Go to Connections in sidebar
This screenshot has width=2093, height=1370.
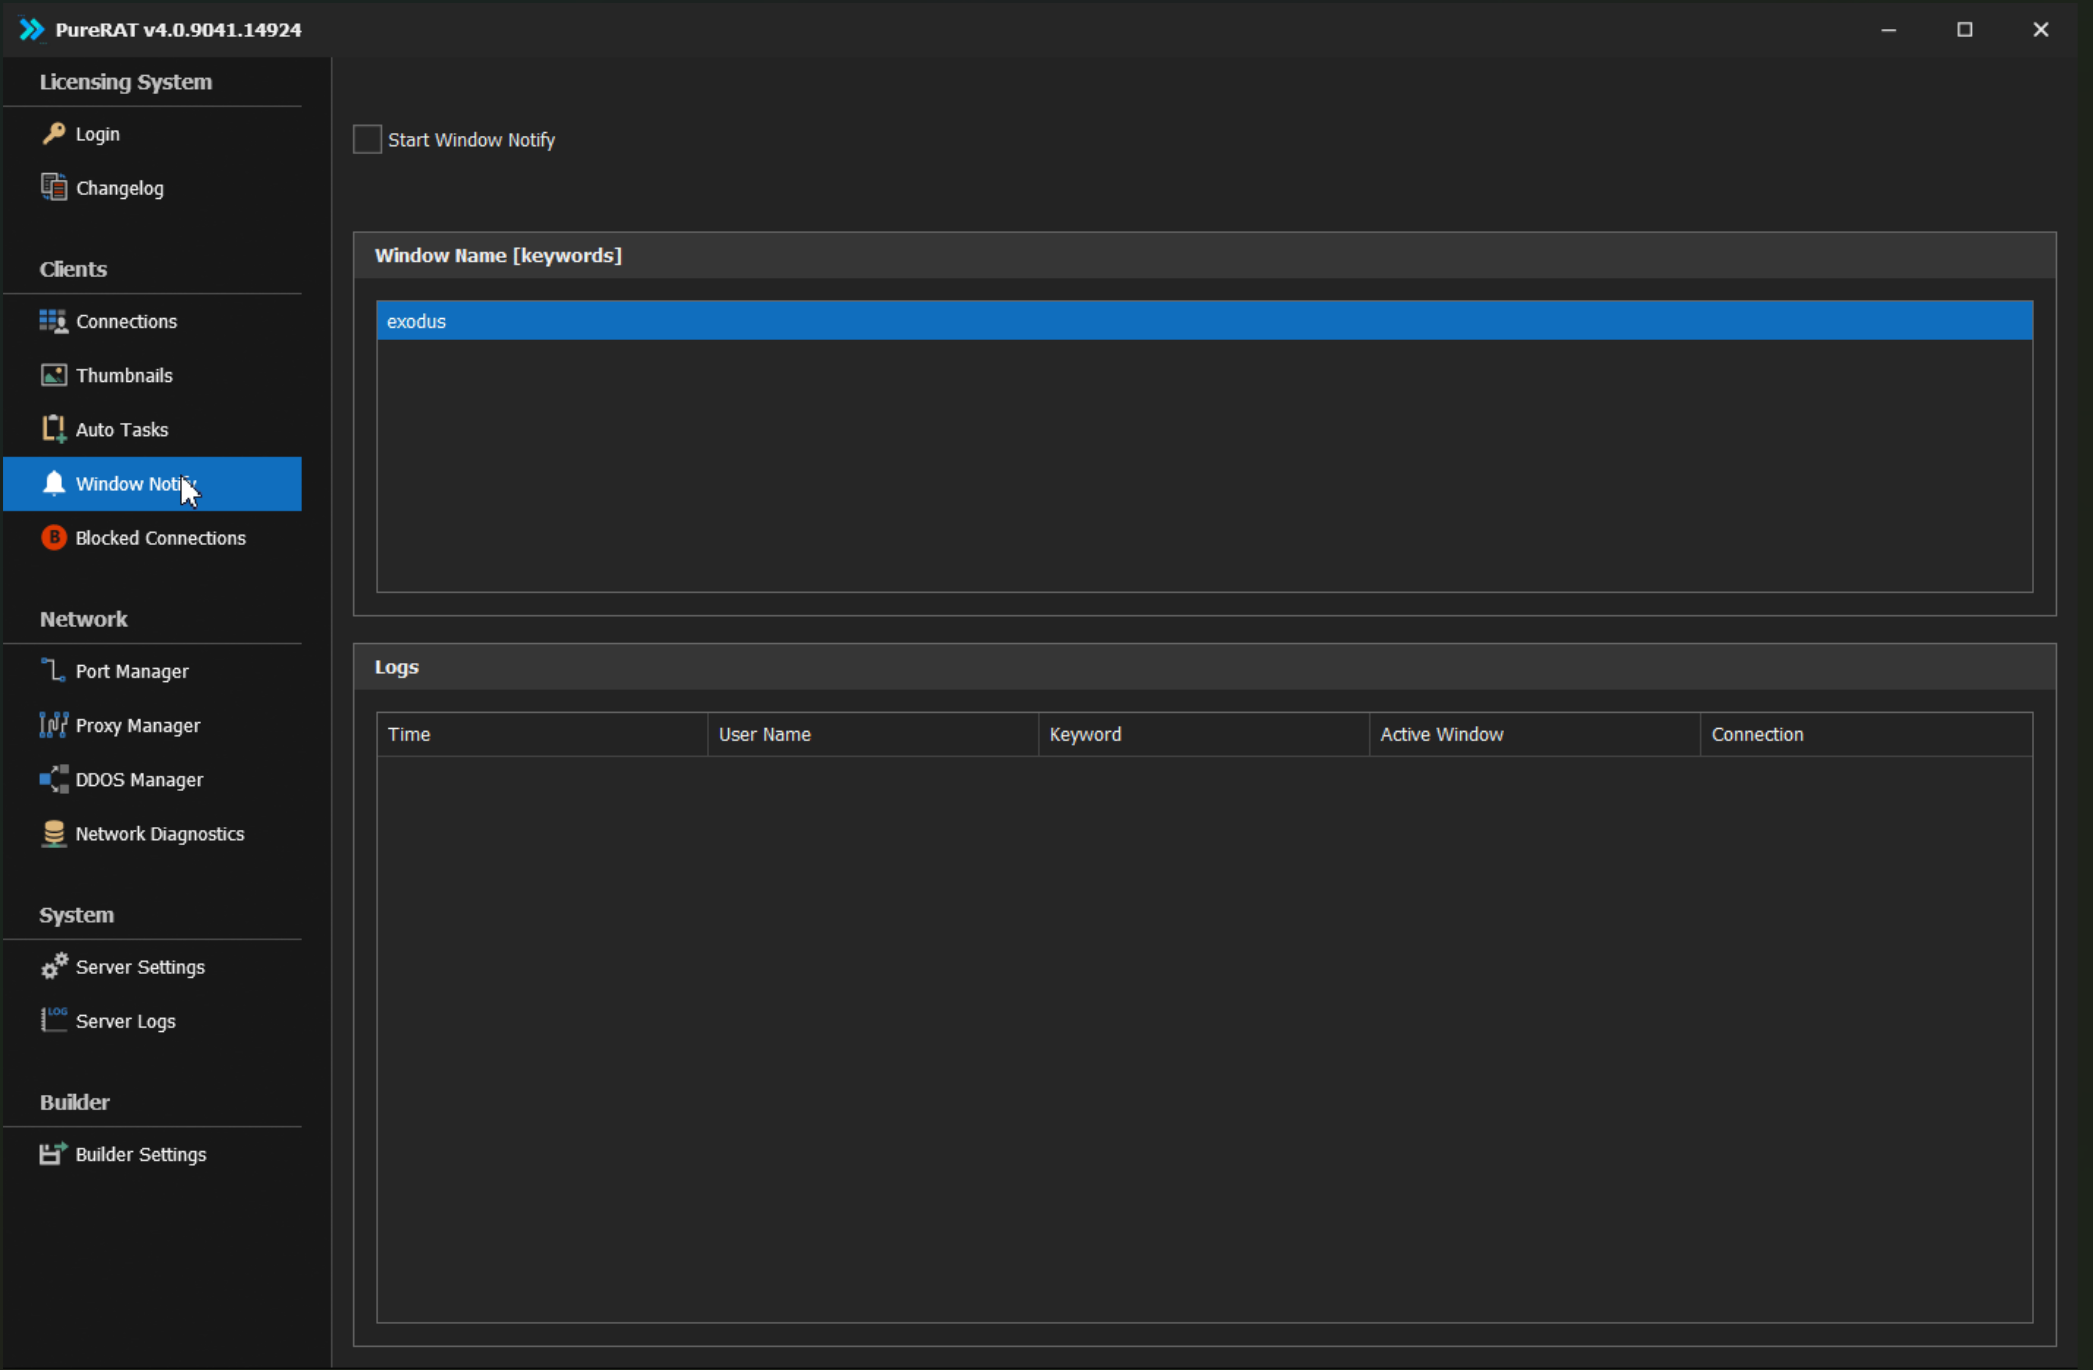click(152, 321)
